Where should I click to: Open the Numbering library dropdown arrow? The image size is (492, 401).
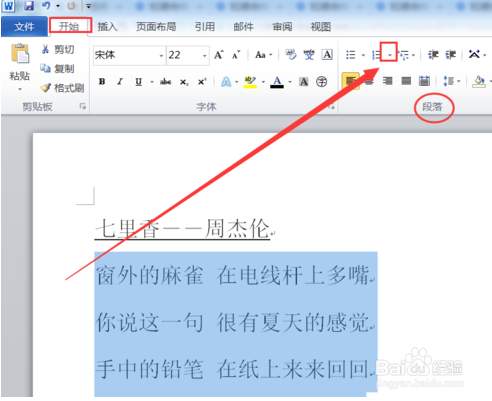click(389, 55)
